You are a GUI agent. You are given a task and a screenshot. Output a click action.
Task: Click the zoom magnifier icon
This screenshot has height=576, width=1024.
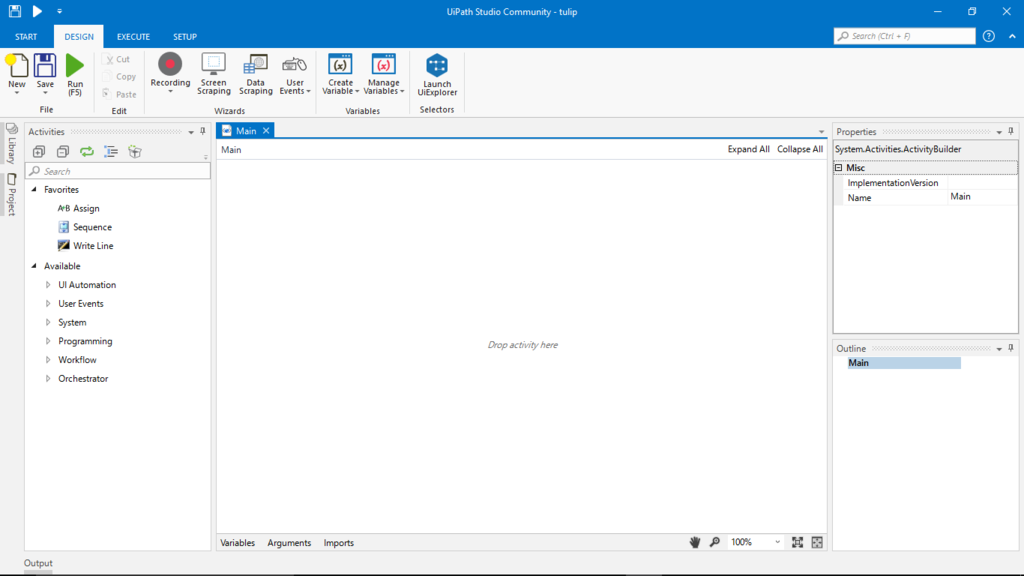point(715,542)
